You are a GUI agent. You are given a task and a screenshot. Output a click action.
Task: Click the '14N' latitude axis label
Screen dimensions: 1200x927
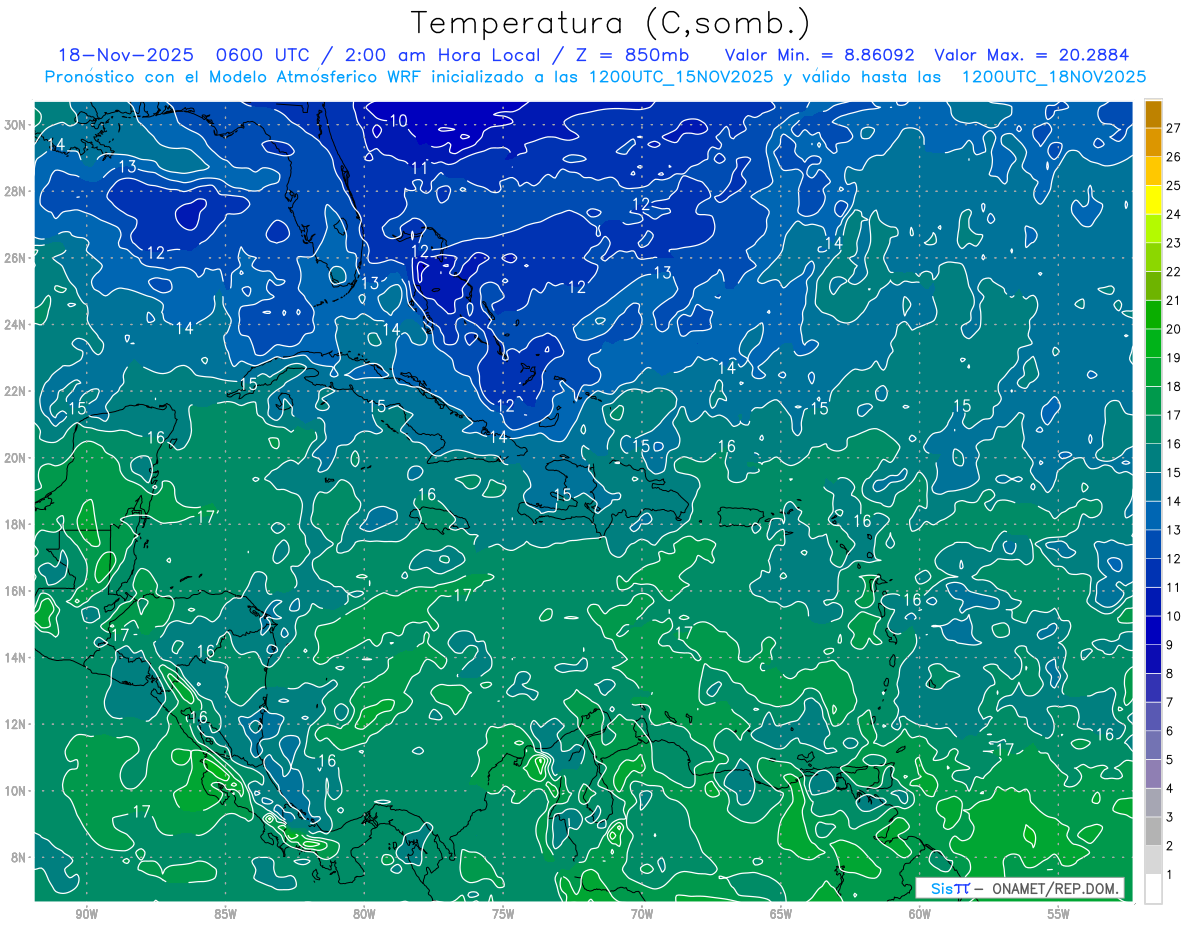tap(15, 658)
